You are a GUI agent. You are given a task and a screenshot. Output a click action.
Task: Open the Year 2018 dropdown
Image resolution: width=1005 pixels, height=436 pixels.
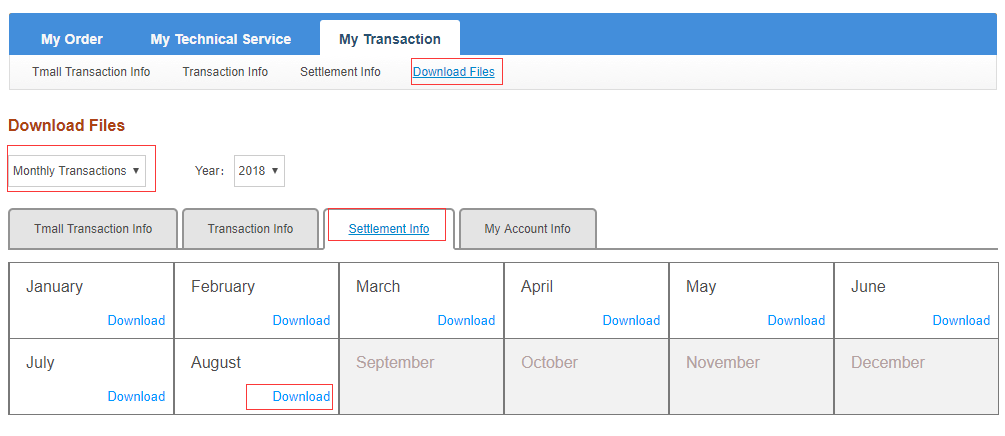(259, 171)
